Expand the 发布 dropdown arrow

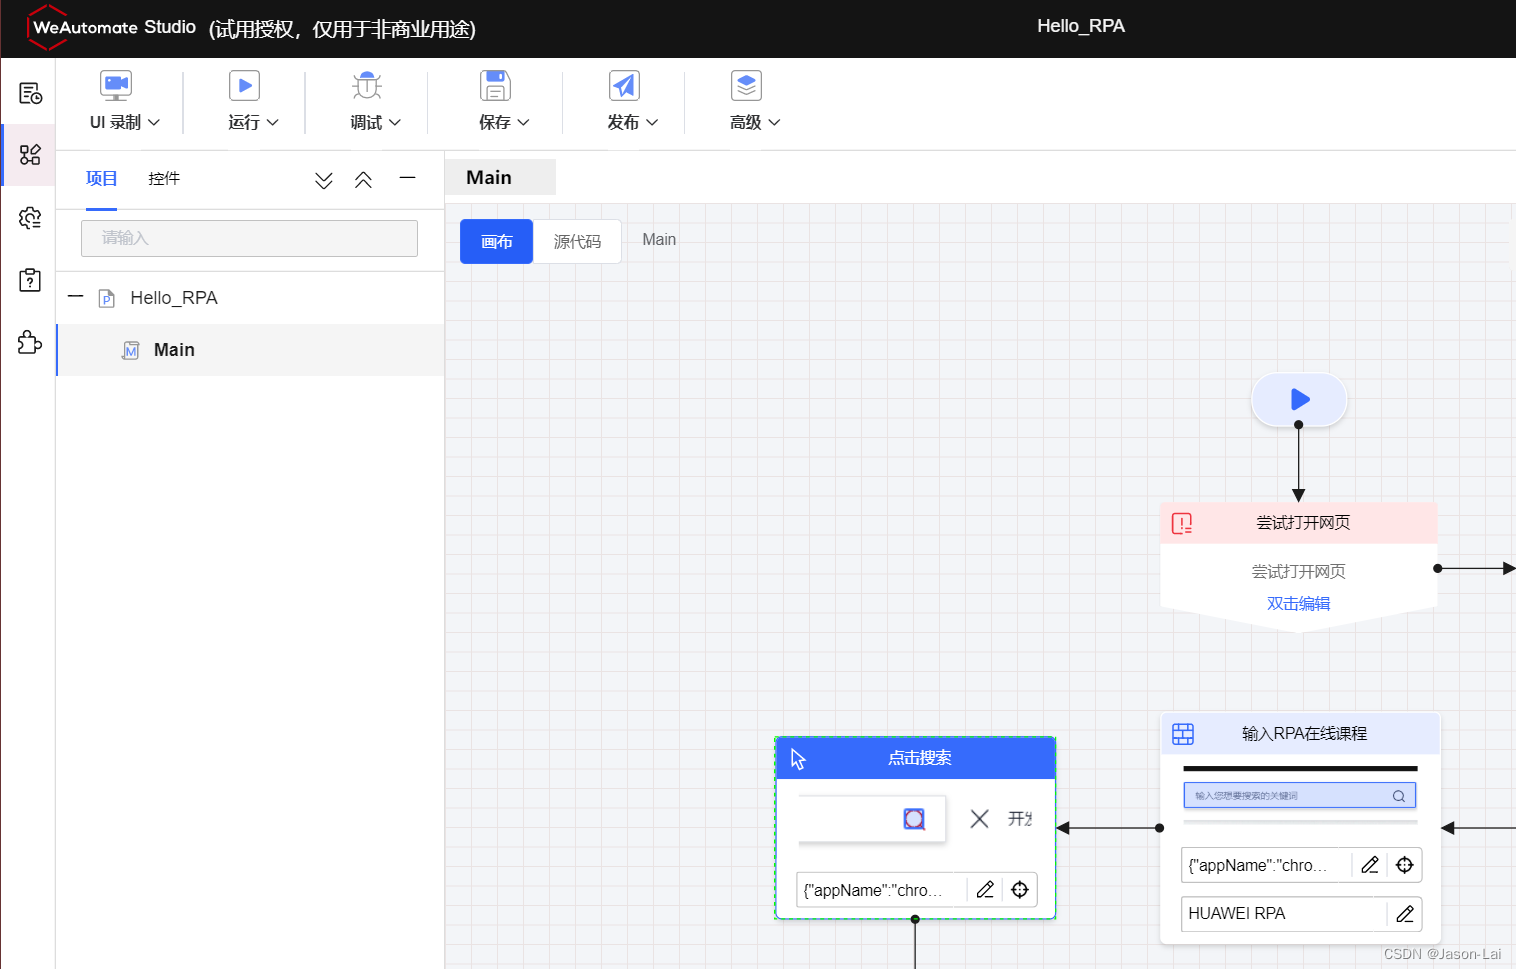[x=652, y=122]
